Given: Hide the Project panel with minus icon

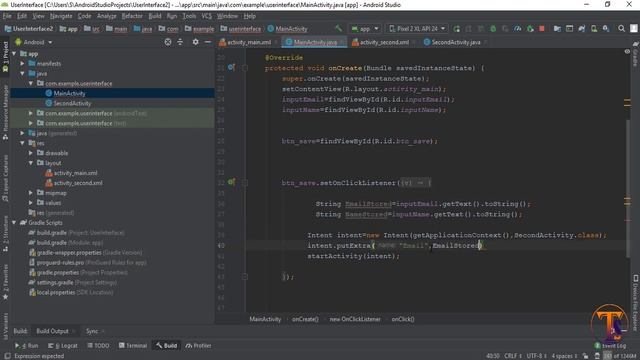Looking at the screenshot, I should tap(208, 42).
